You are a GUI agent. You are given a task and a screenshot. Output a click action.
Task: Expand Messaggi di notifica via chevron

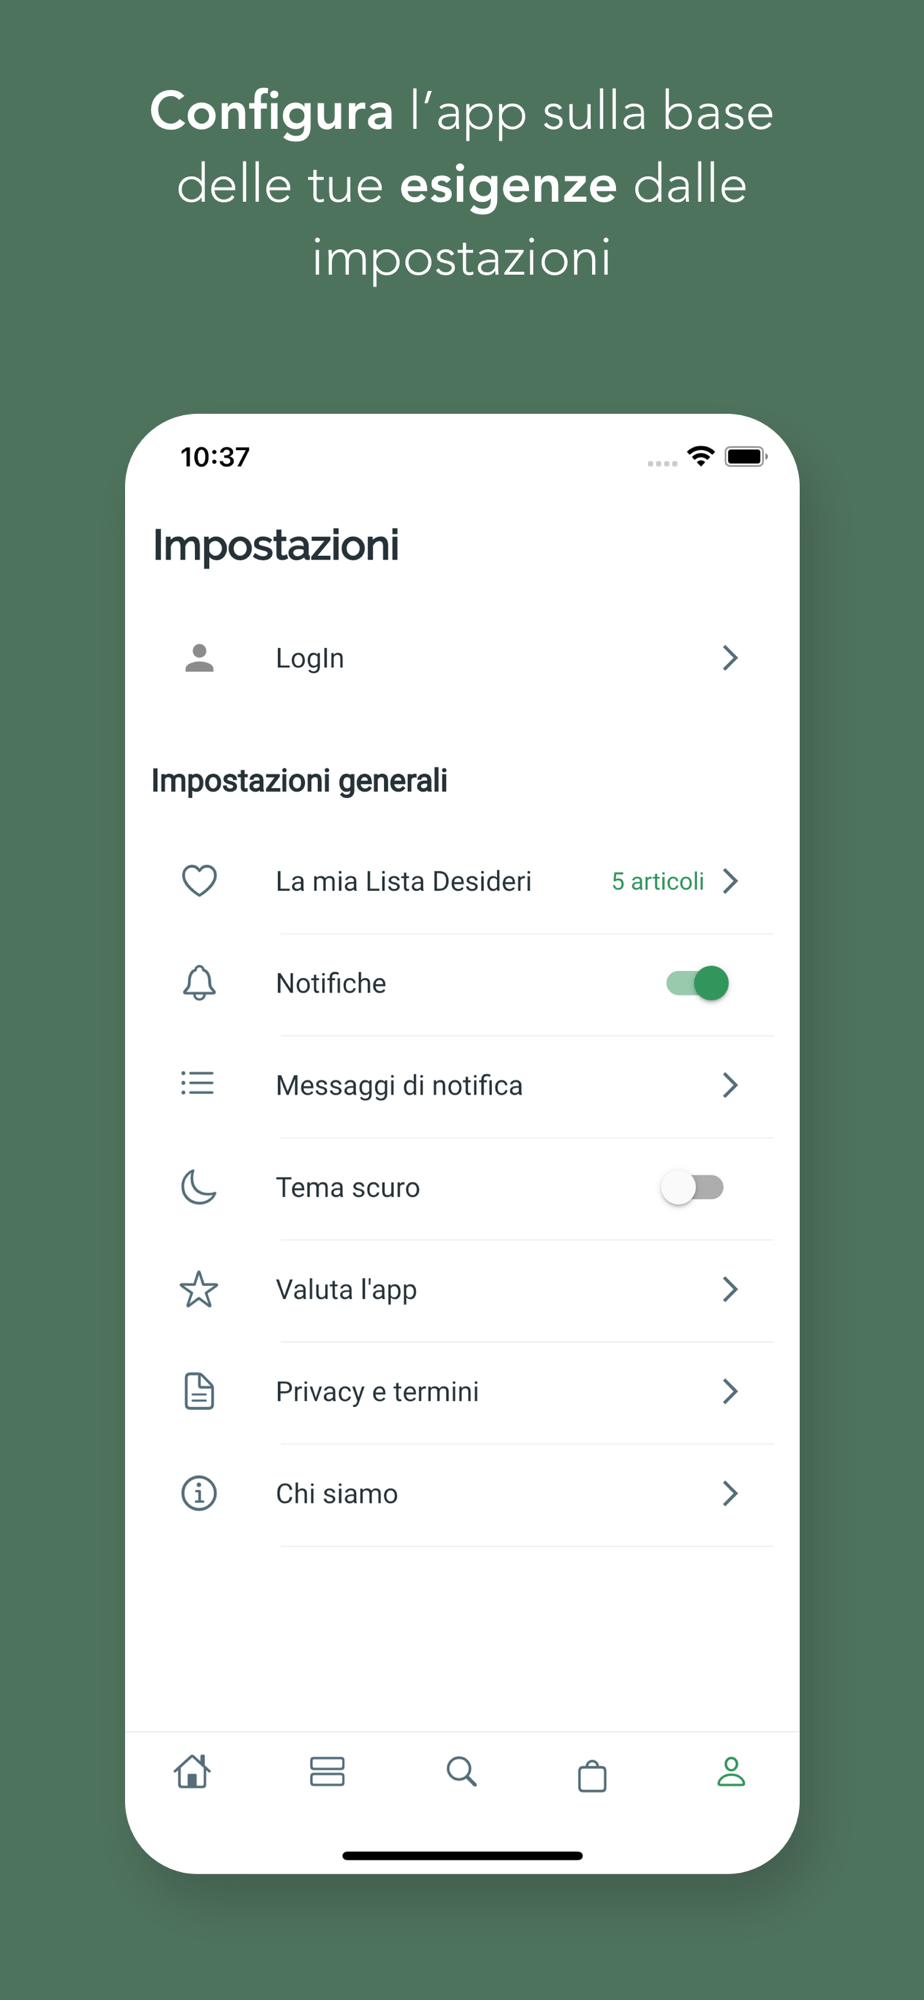[730, 1085]
